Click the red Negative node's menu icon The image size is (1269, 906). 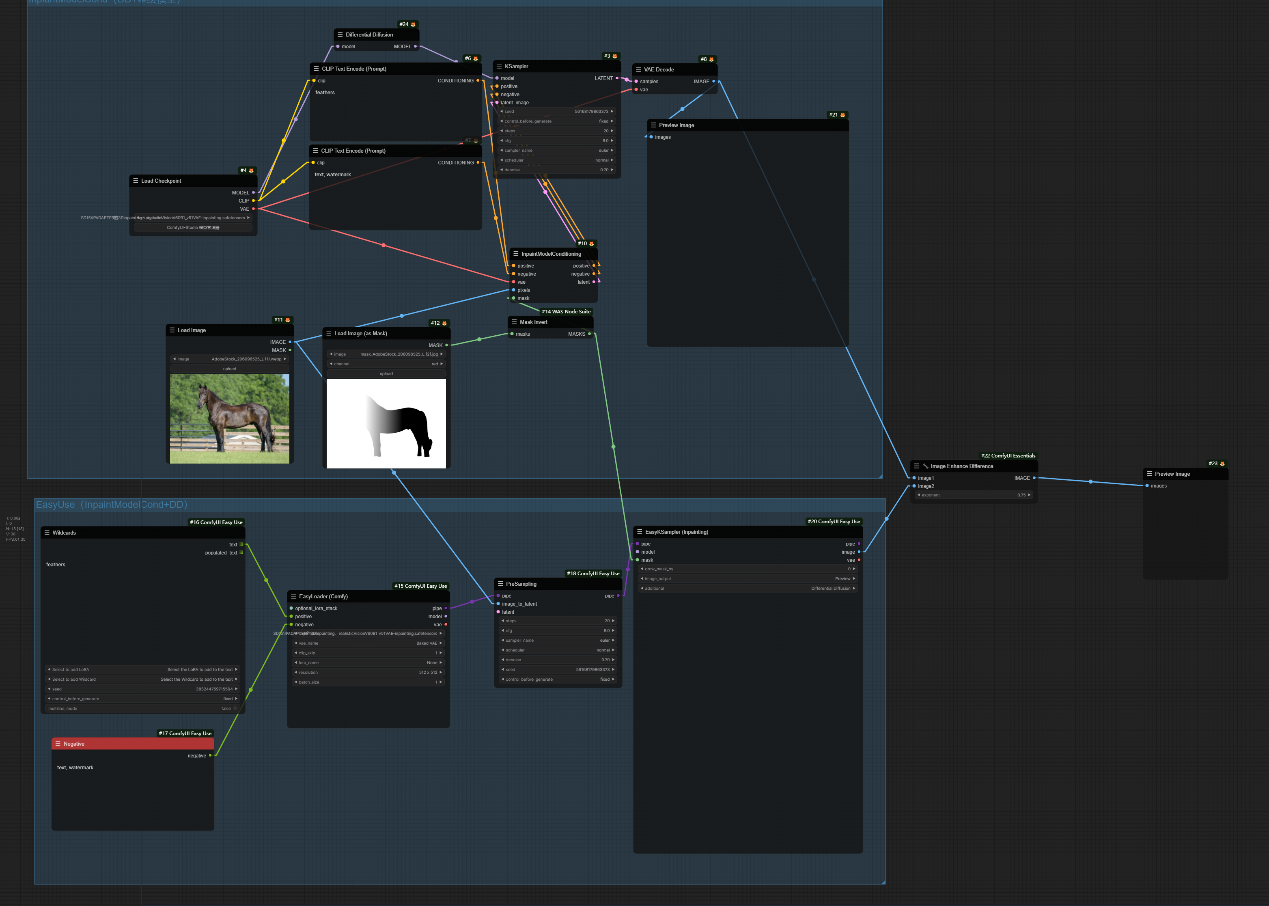[x=58, y=744]
